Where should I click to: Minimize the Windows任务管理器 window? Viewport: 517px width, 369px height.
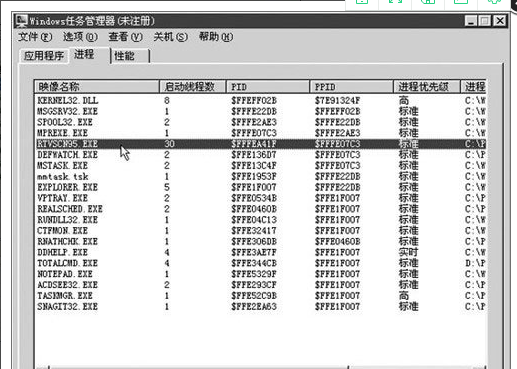pyautogui.click(x=471, y=21)
